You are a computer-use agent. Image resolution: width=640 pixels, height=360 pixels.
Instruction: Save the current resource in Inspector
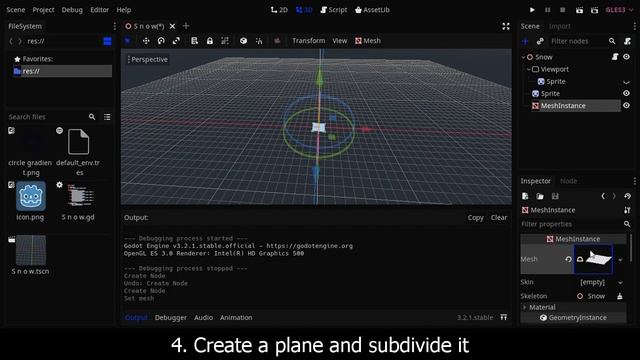pyautogui.click(x=555, y=196)
